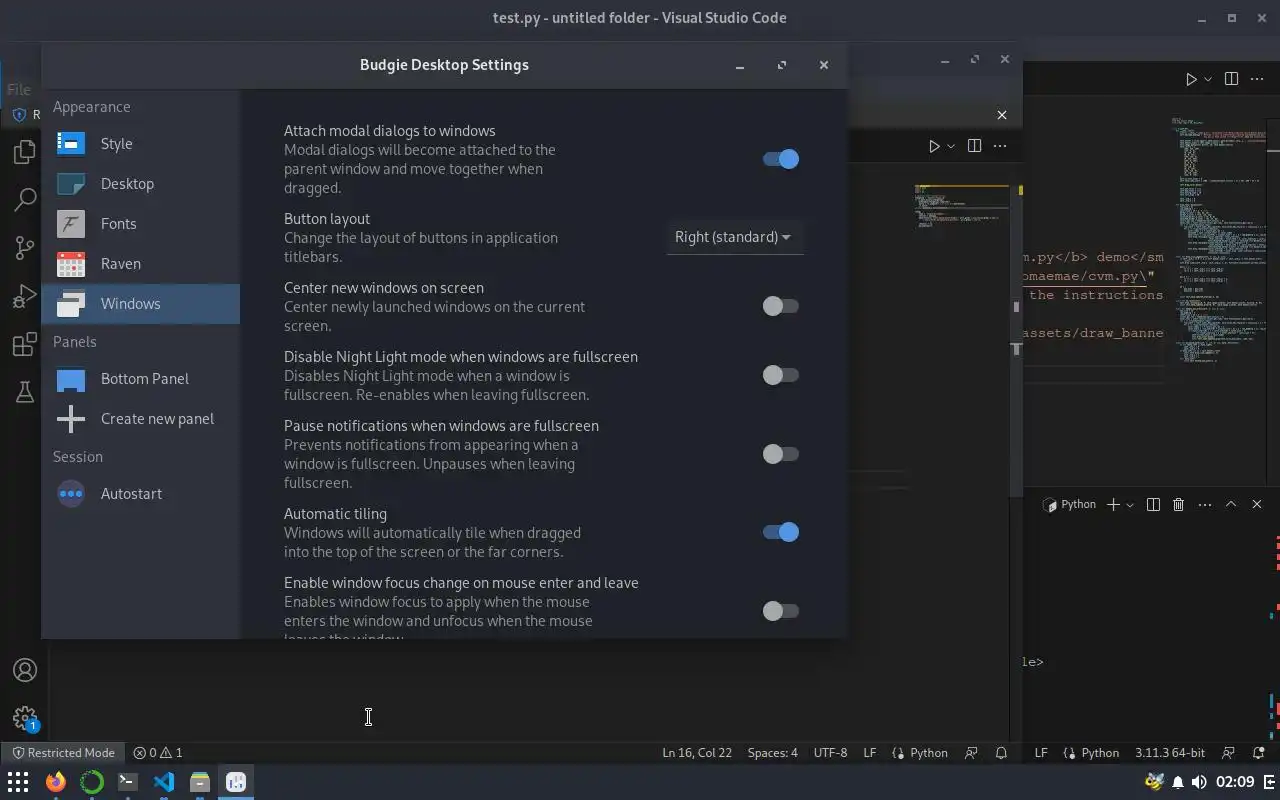
Task: Click Restricted Mode in the VS Code status bar
Action: (x=63, y=753)
